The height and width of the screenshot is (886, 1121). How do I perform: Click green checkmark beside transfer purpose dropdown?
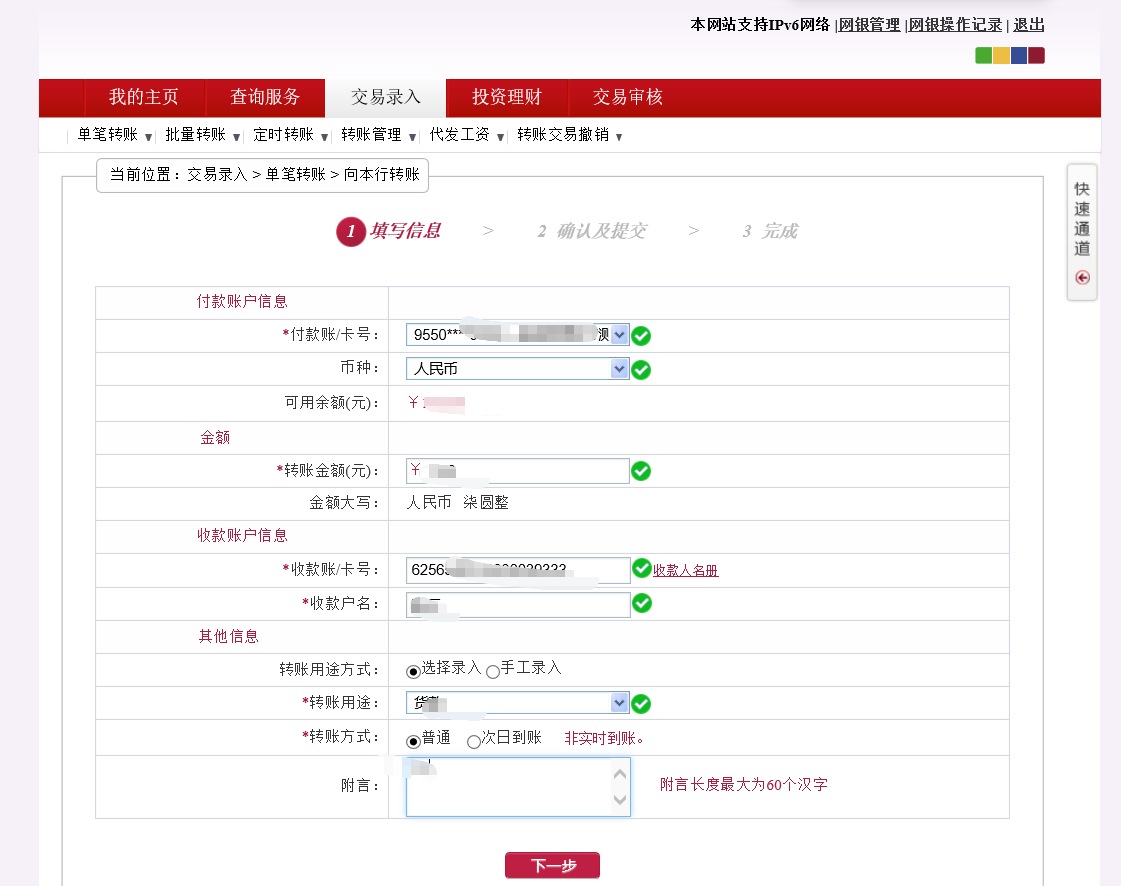coord(641,704)
